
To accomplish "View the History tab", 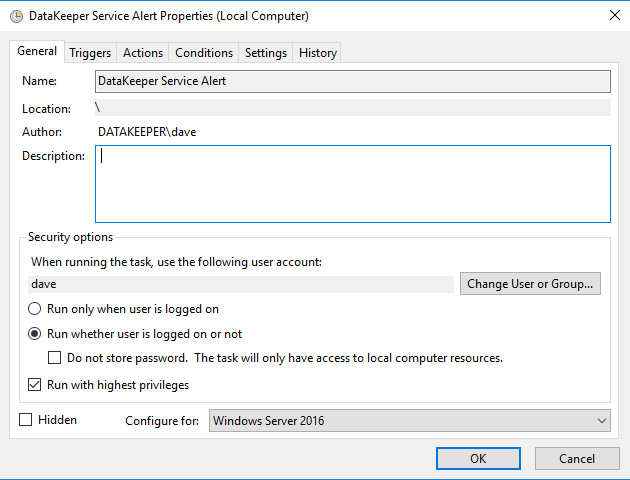I will point(318,53).
